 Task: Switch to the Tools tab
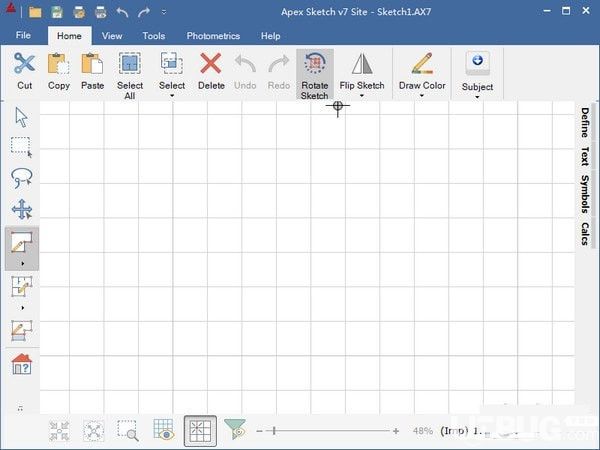click(154, 36)
